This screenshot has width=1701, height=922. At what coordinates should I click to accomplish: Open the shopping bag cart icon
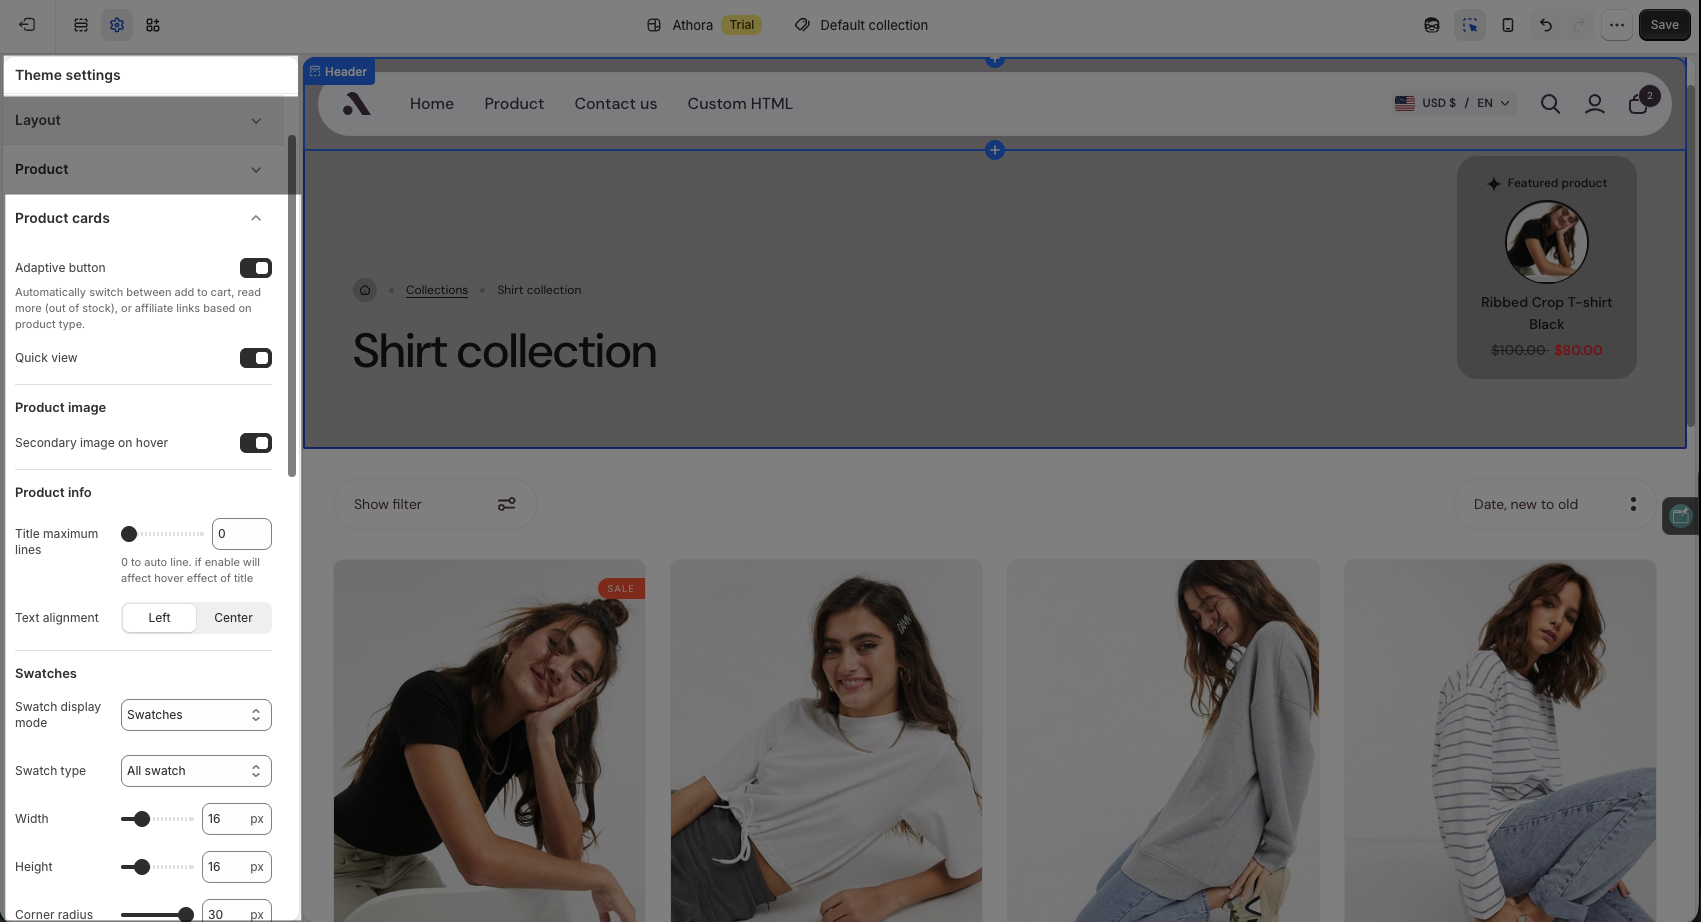pyautogui.click(x=1638, y=104)
